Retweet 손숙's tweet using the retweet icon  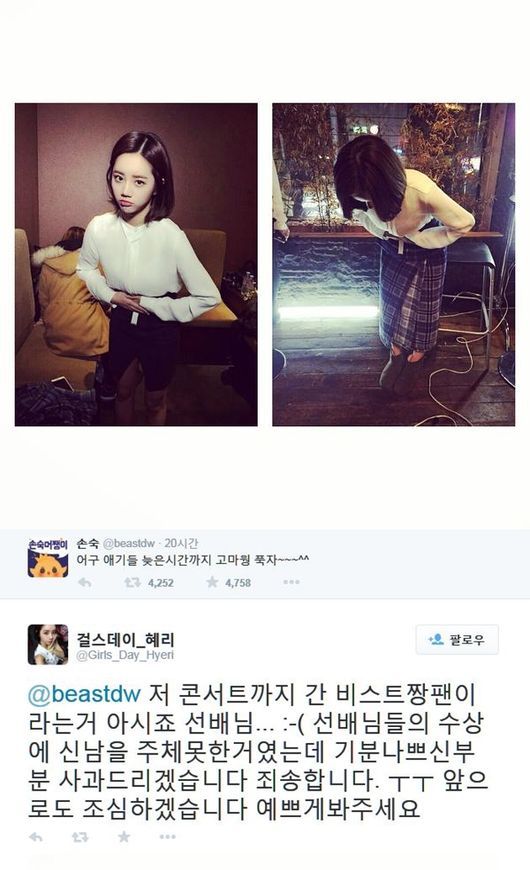click(132, 583)
